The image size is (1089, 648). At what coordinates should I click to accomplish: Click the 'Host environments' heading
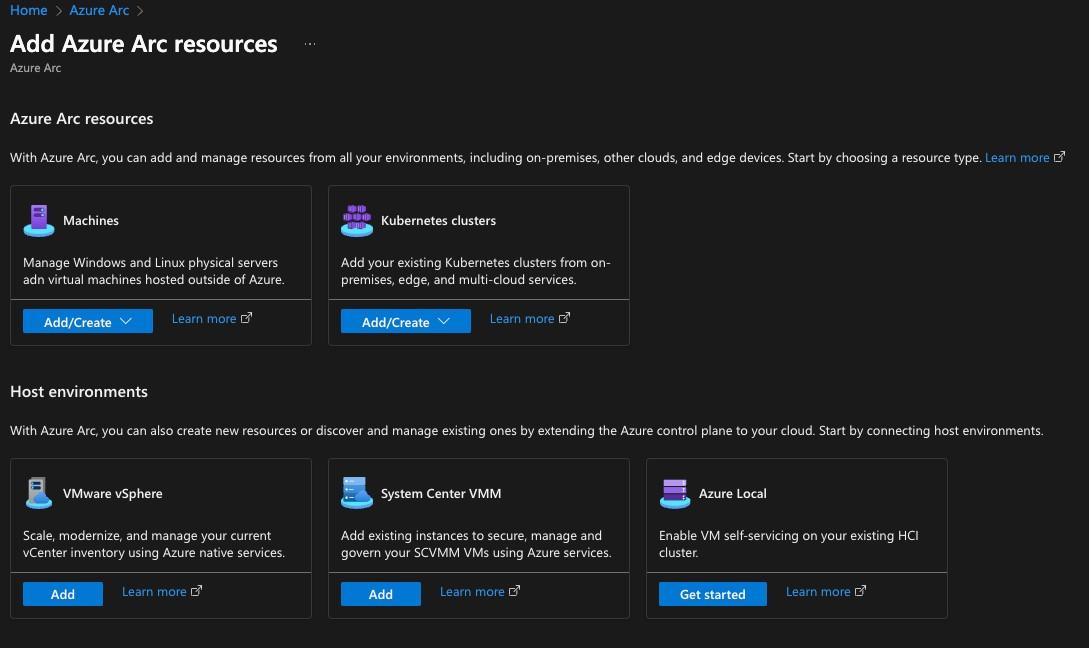tap(78, 392)
